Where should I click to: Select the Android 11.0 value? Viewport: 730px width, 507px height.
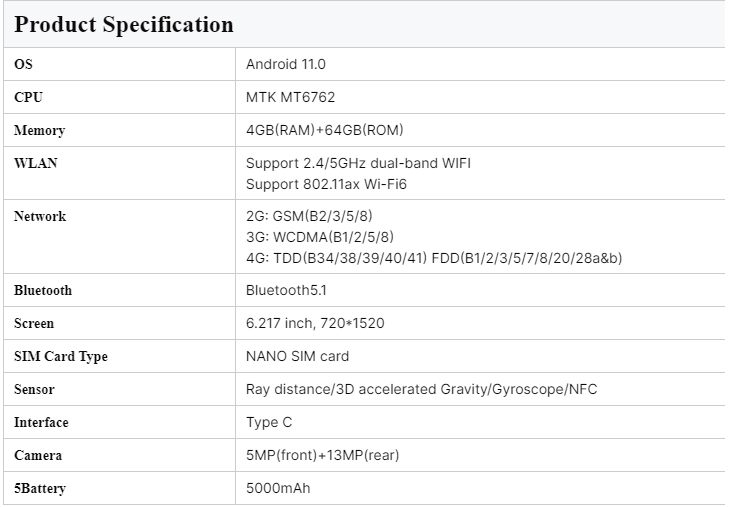tap(286, 64)
